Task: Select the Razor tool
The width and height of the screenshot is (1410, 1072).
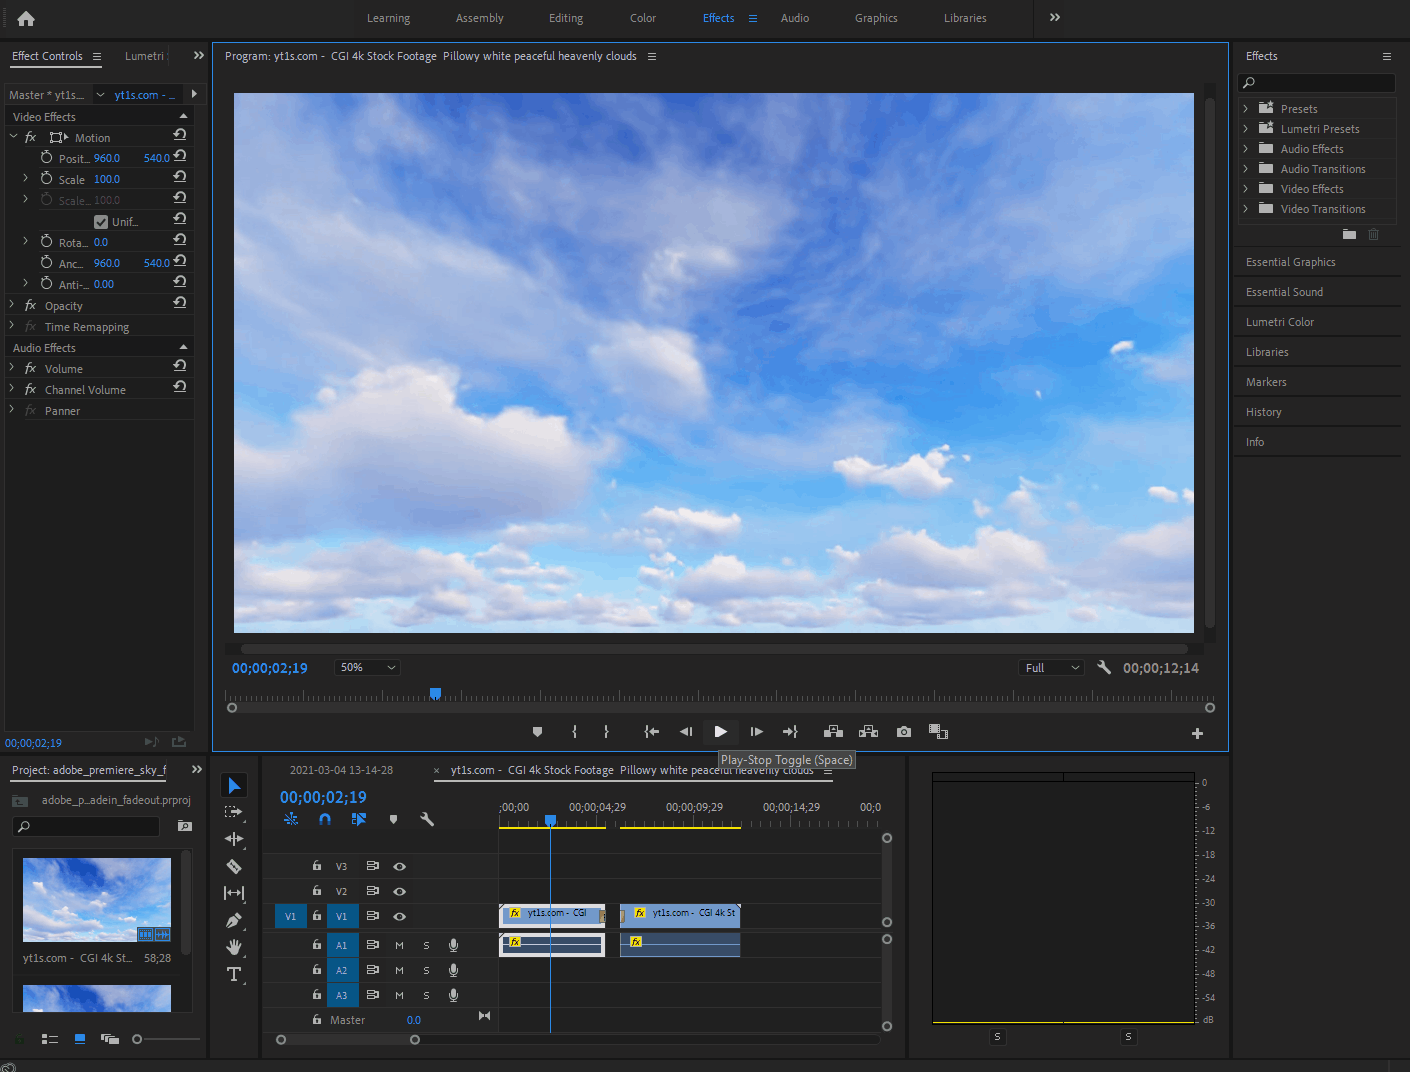Action: tap(234, 866)
